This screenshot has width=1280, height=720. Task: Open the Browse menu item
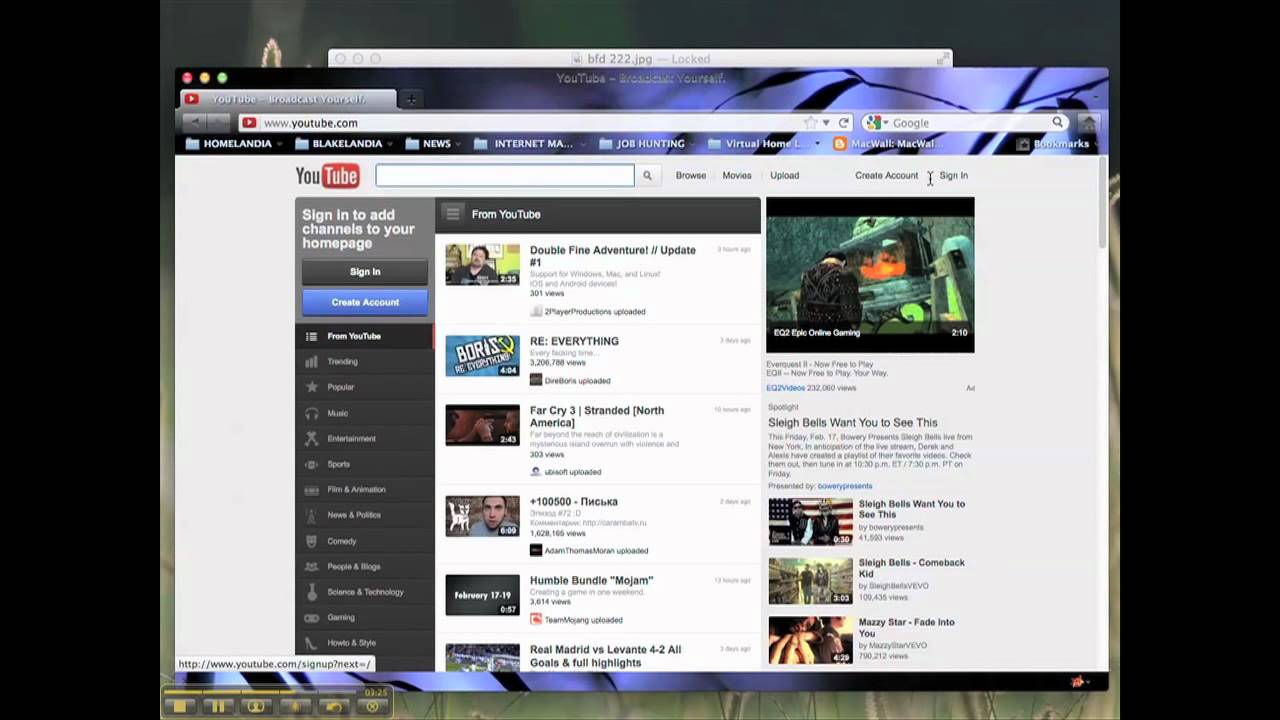[x=691, y=176]
